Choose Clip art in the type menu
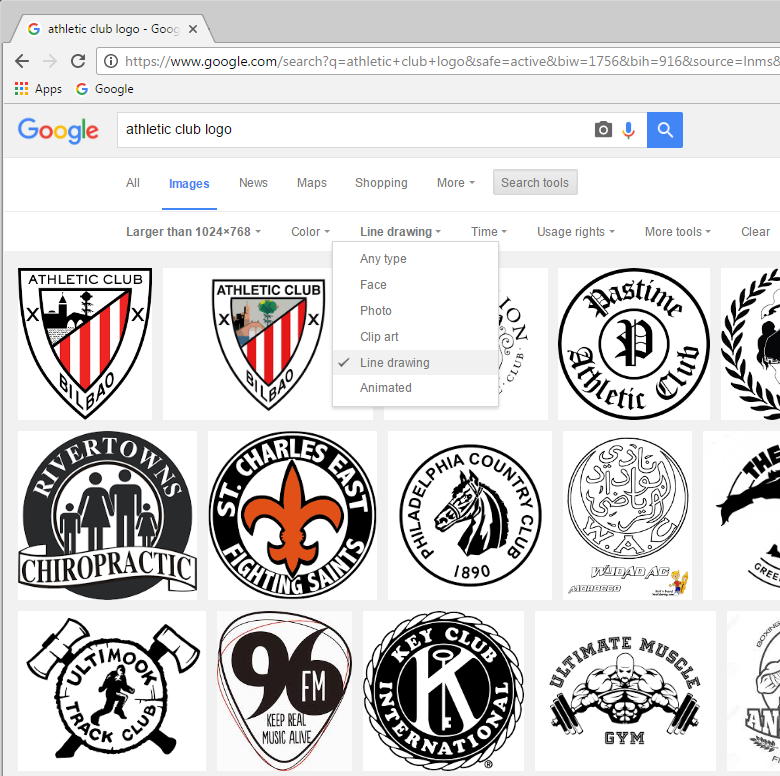This screenshot has width=780, height=776. (415, 337)
